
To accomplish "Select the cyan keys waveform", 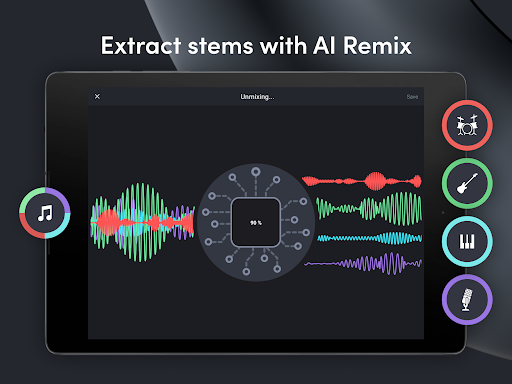I will pyautogui.click(x=369, y=238).
